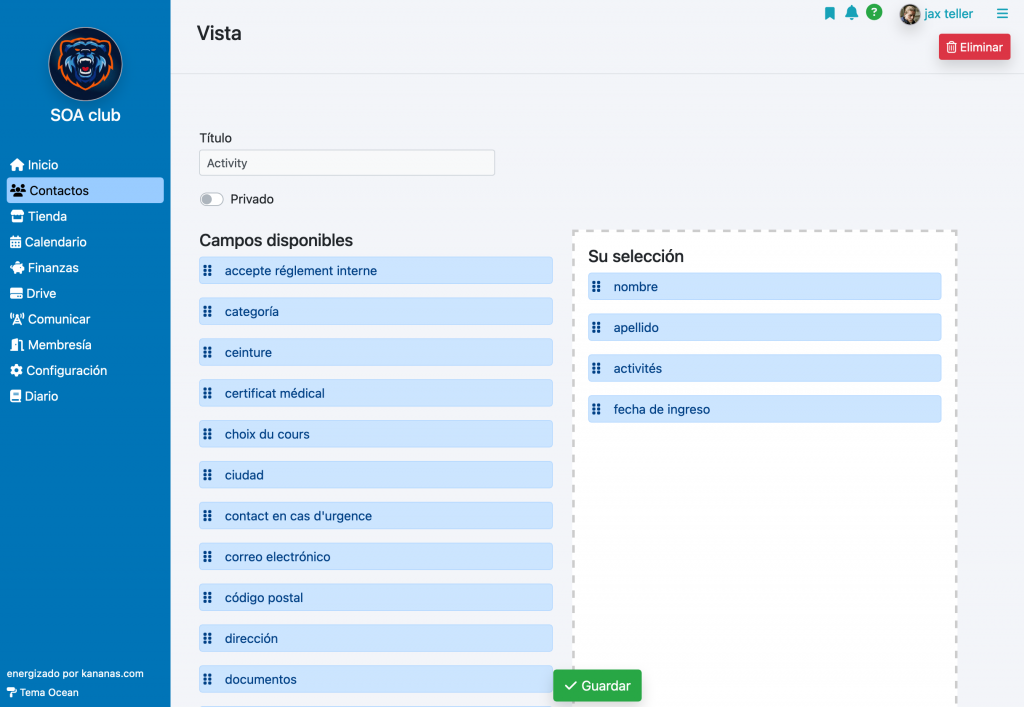Viewport: 1024px width, 707px height.
Task: Click the Título input field
Action: click(x=347, y=163)
